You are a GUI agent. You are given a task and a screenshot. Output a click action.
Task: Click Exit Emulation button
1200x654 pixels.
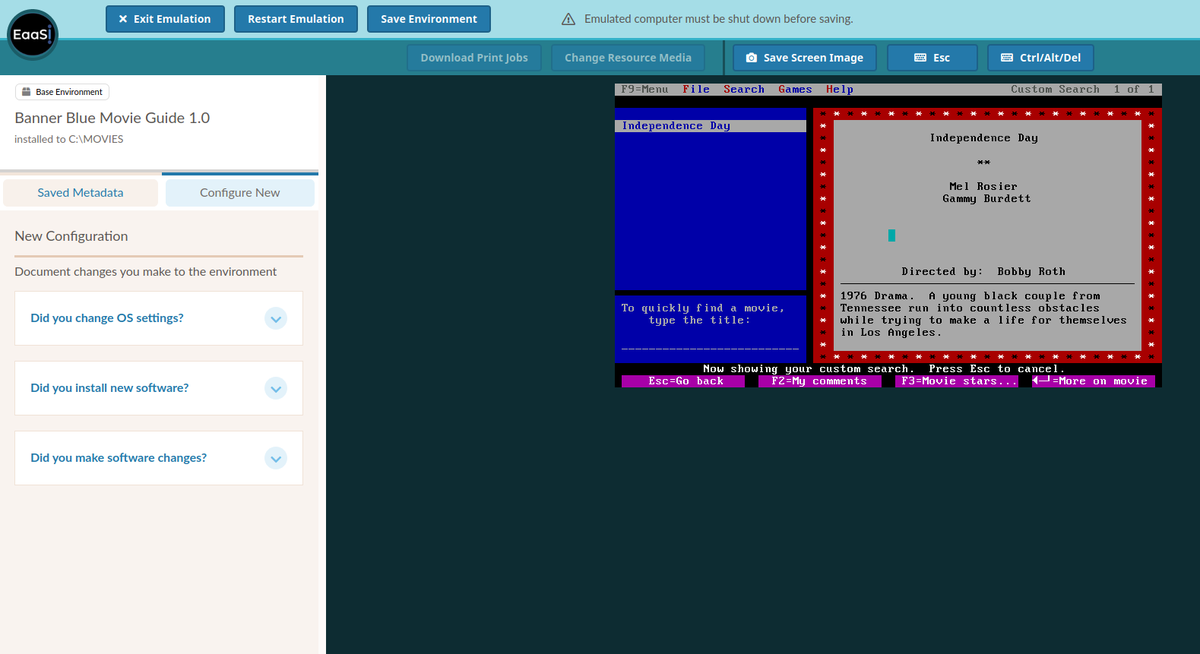[165, 19]
